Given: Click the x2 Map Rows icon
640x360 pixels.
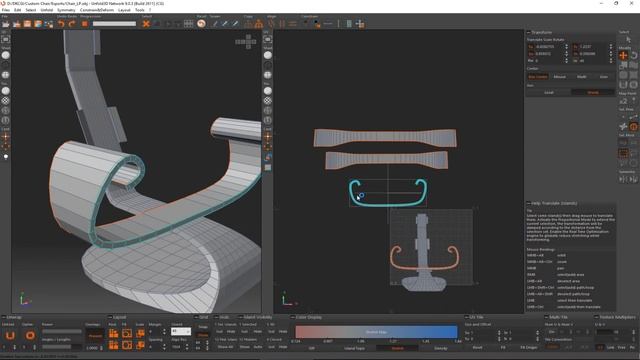Looking at the screenshot, I should pyautogui.click(x=623, y=100).
